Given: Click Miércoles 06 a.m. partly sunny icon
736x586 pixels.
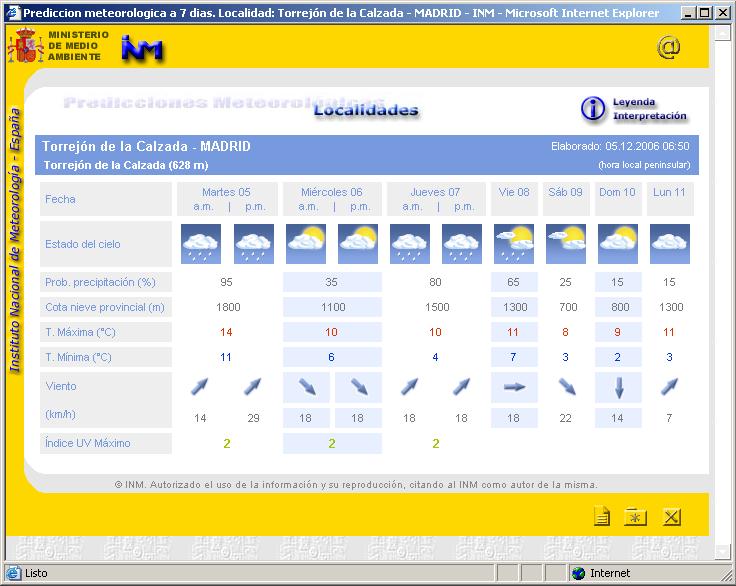Looking at the screenshot, I should 305,243.
